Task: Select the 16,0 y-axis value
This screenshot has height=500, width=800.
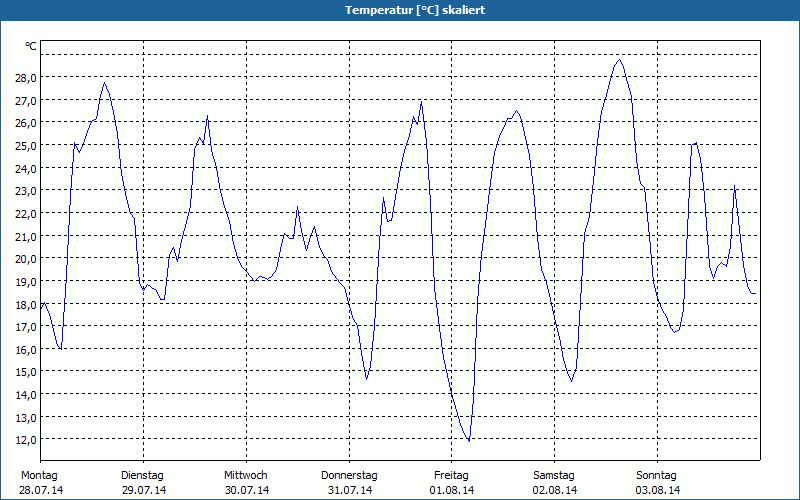Action: tap(26, 349)
